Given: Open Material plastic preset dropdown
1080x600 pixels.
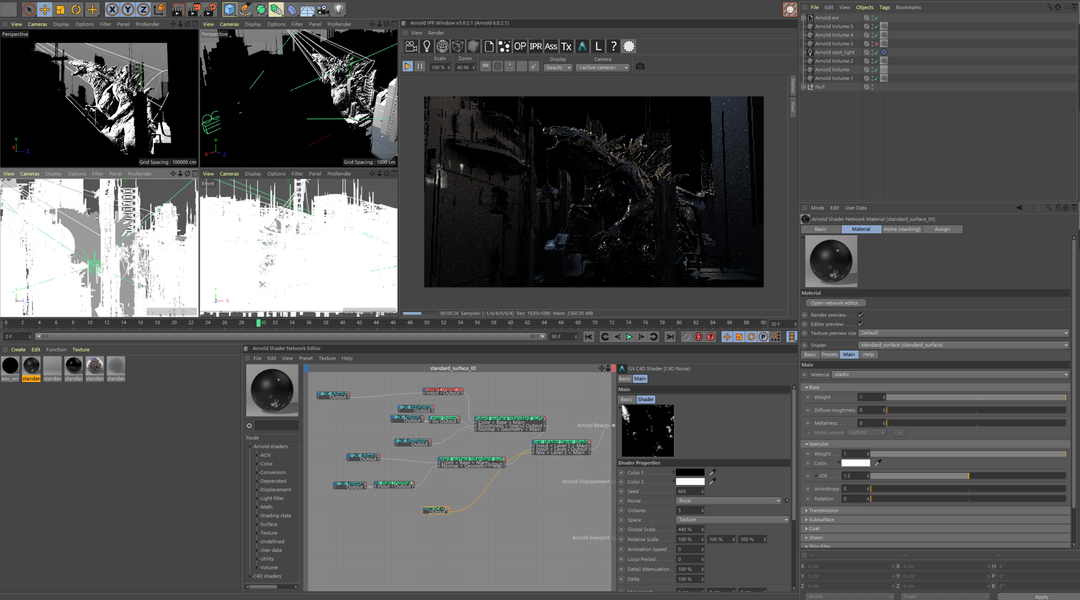Looking at the screenshot, I should pyautogui.click(x=951, y=375).
